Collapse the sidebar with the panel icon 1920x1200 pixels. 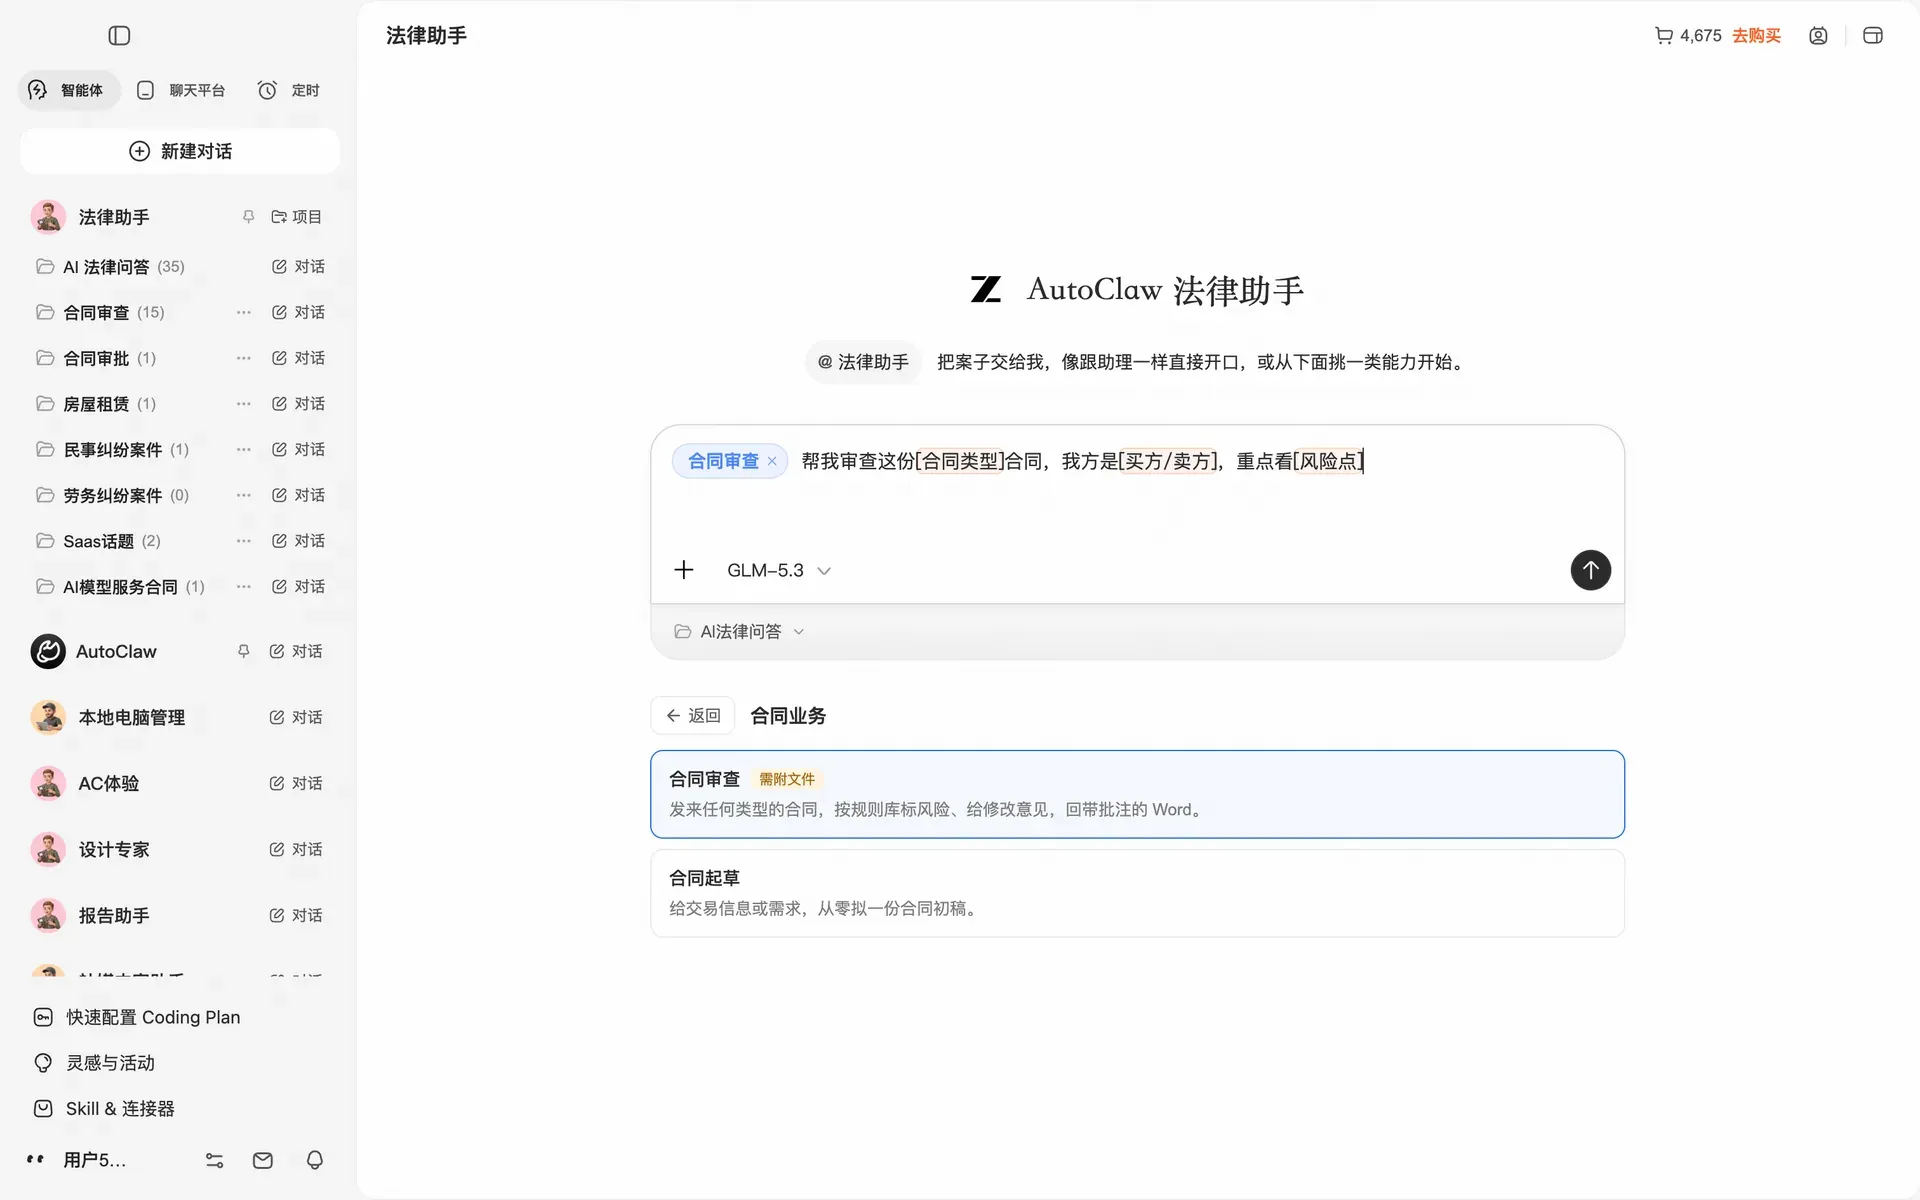(119, 36)
